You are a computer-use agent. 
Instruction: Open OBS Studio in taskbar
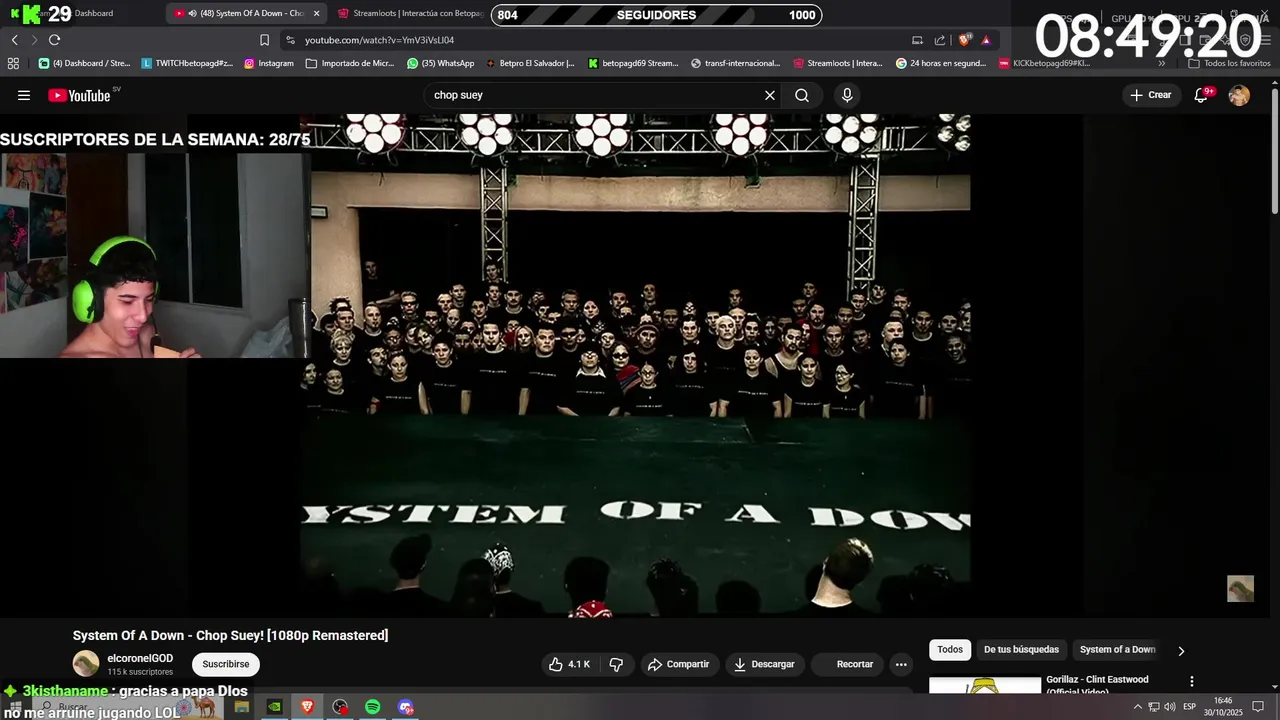tap(340, 707)
